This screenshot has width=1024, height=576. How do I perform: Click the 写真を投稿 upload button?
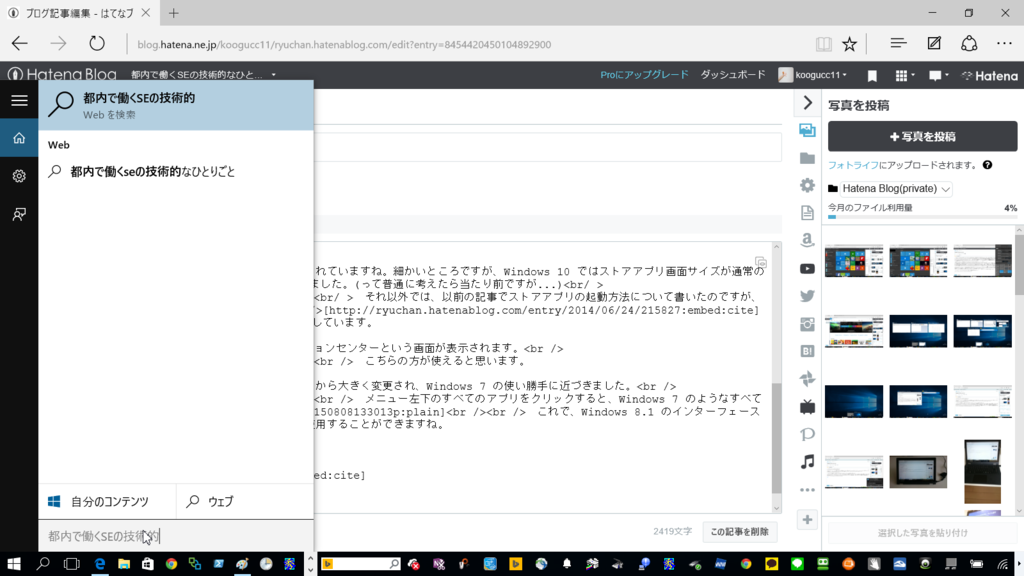(920, 136)
